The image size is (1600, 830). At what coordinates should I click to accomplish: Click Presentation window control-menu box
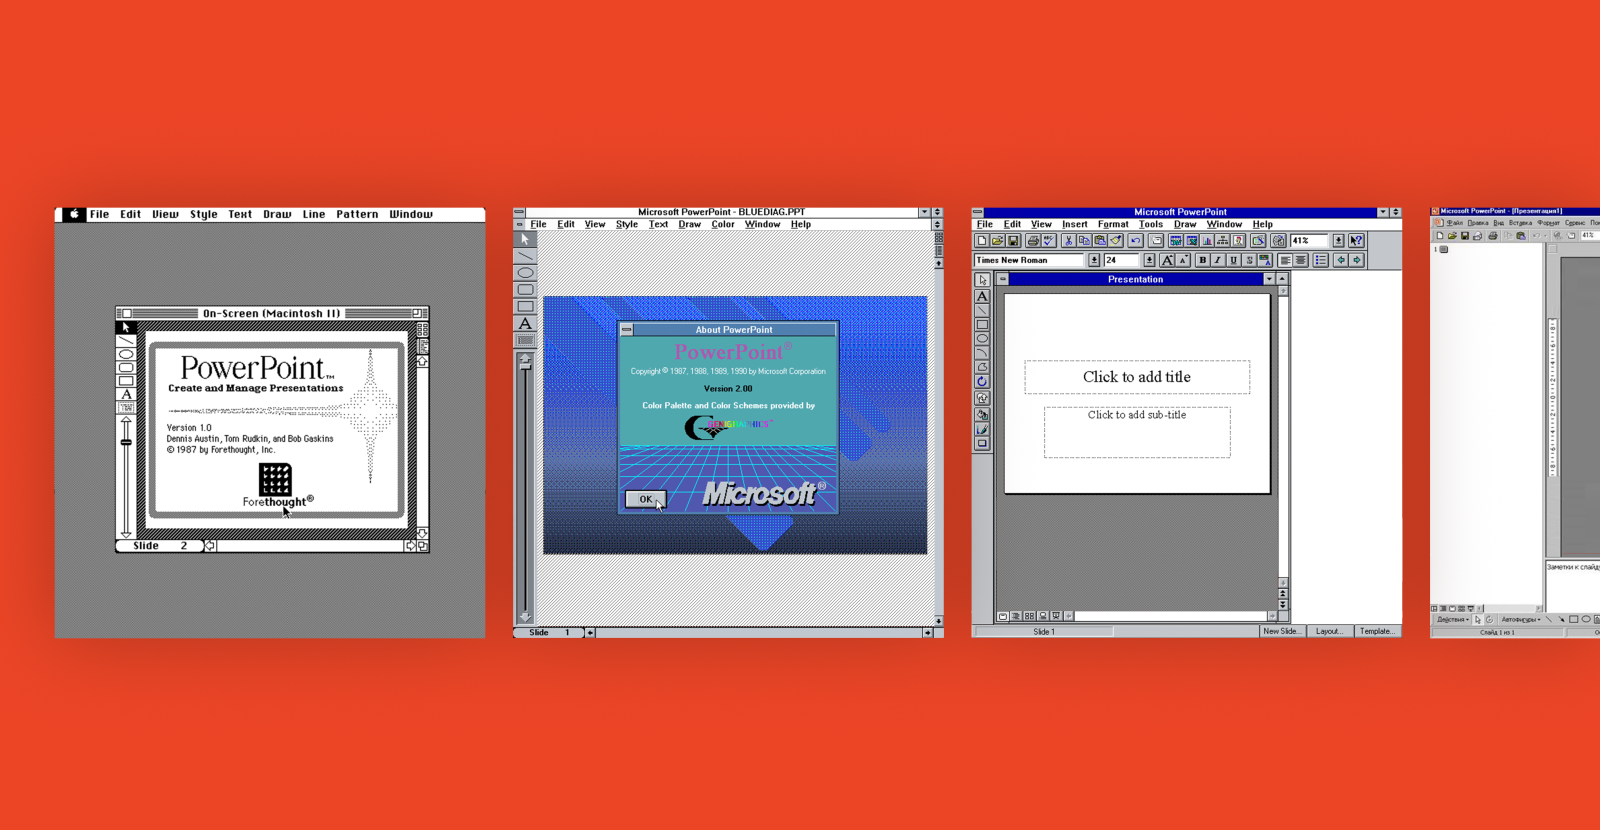[x=1002, y=279]
